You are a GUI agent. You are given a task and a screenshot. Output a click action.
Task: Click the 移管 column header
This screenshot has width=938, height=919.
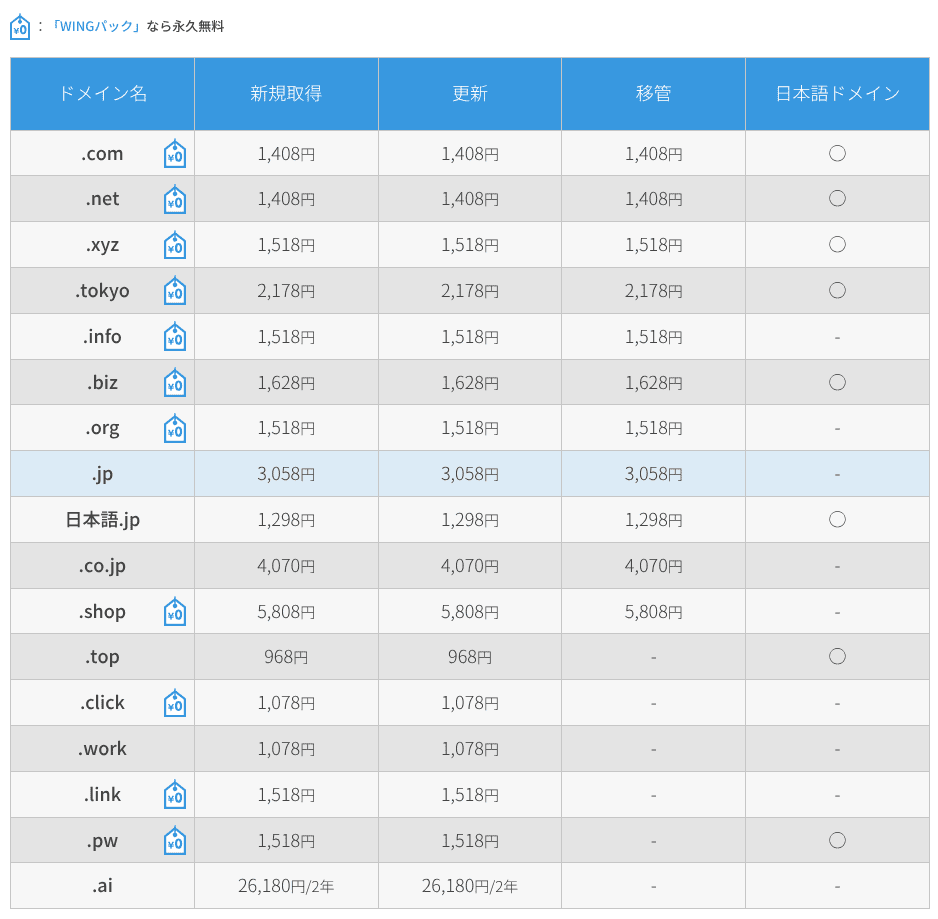point(653,94)
